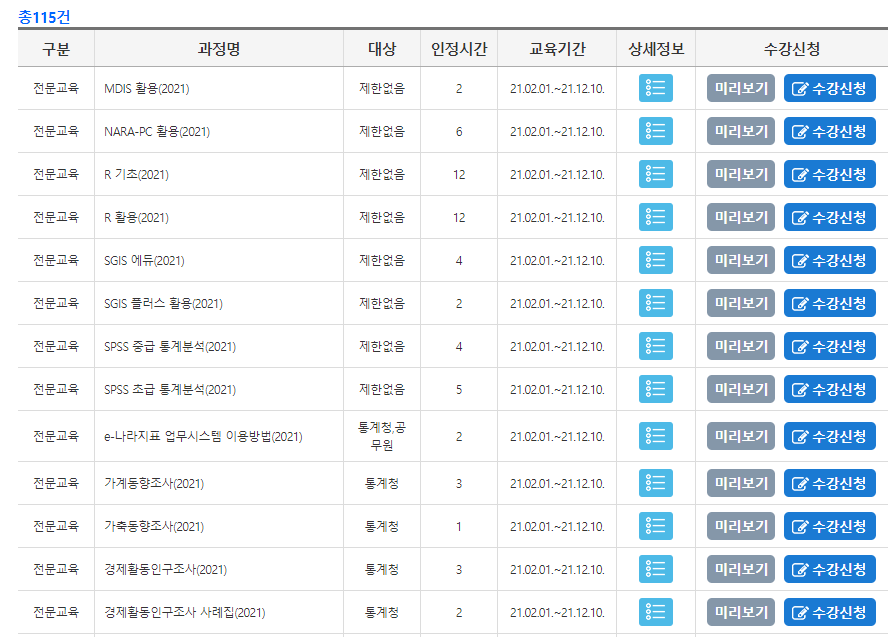Open detail info icon for 경제활동인구조사 사례집(2021)

tap(655, 612)
